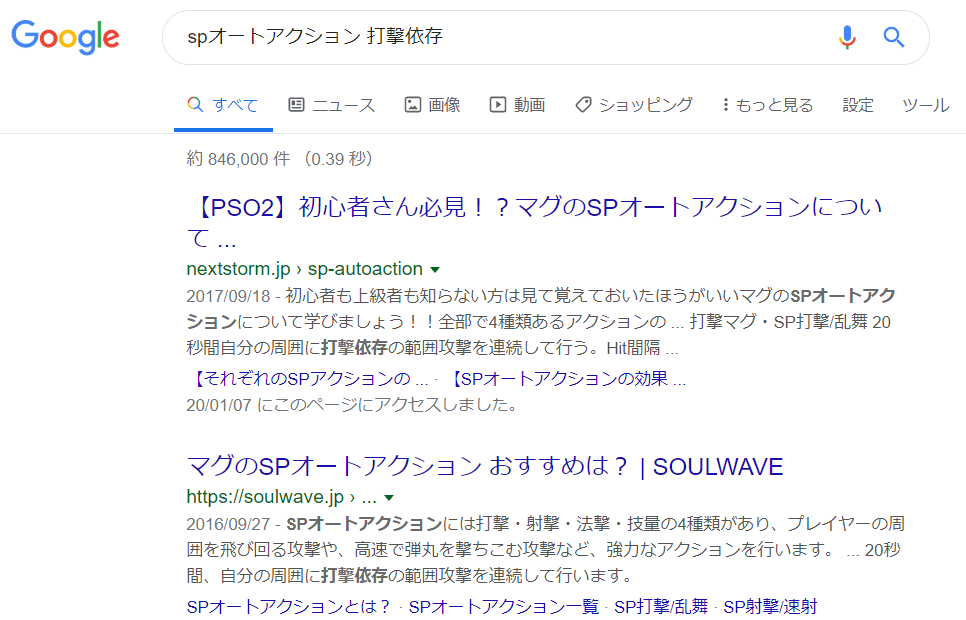Open the もっと見る menu
This screenshot has width=966, height=620.
click(768, 105)
